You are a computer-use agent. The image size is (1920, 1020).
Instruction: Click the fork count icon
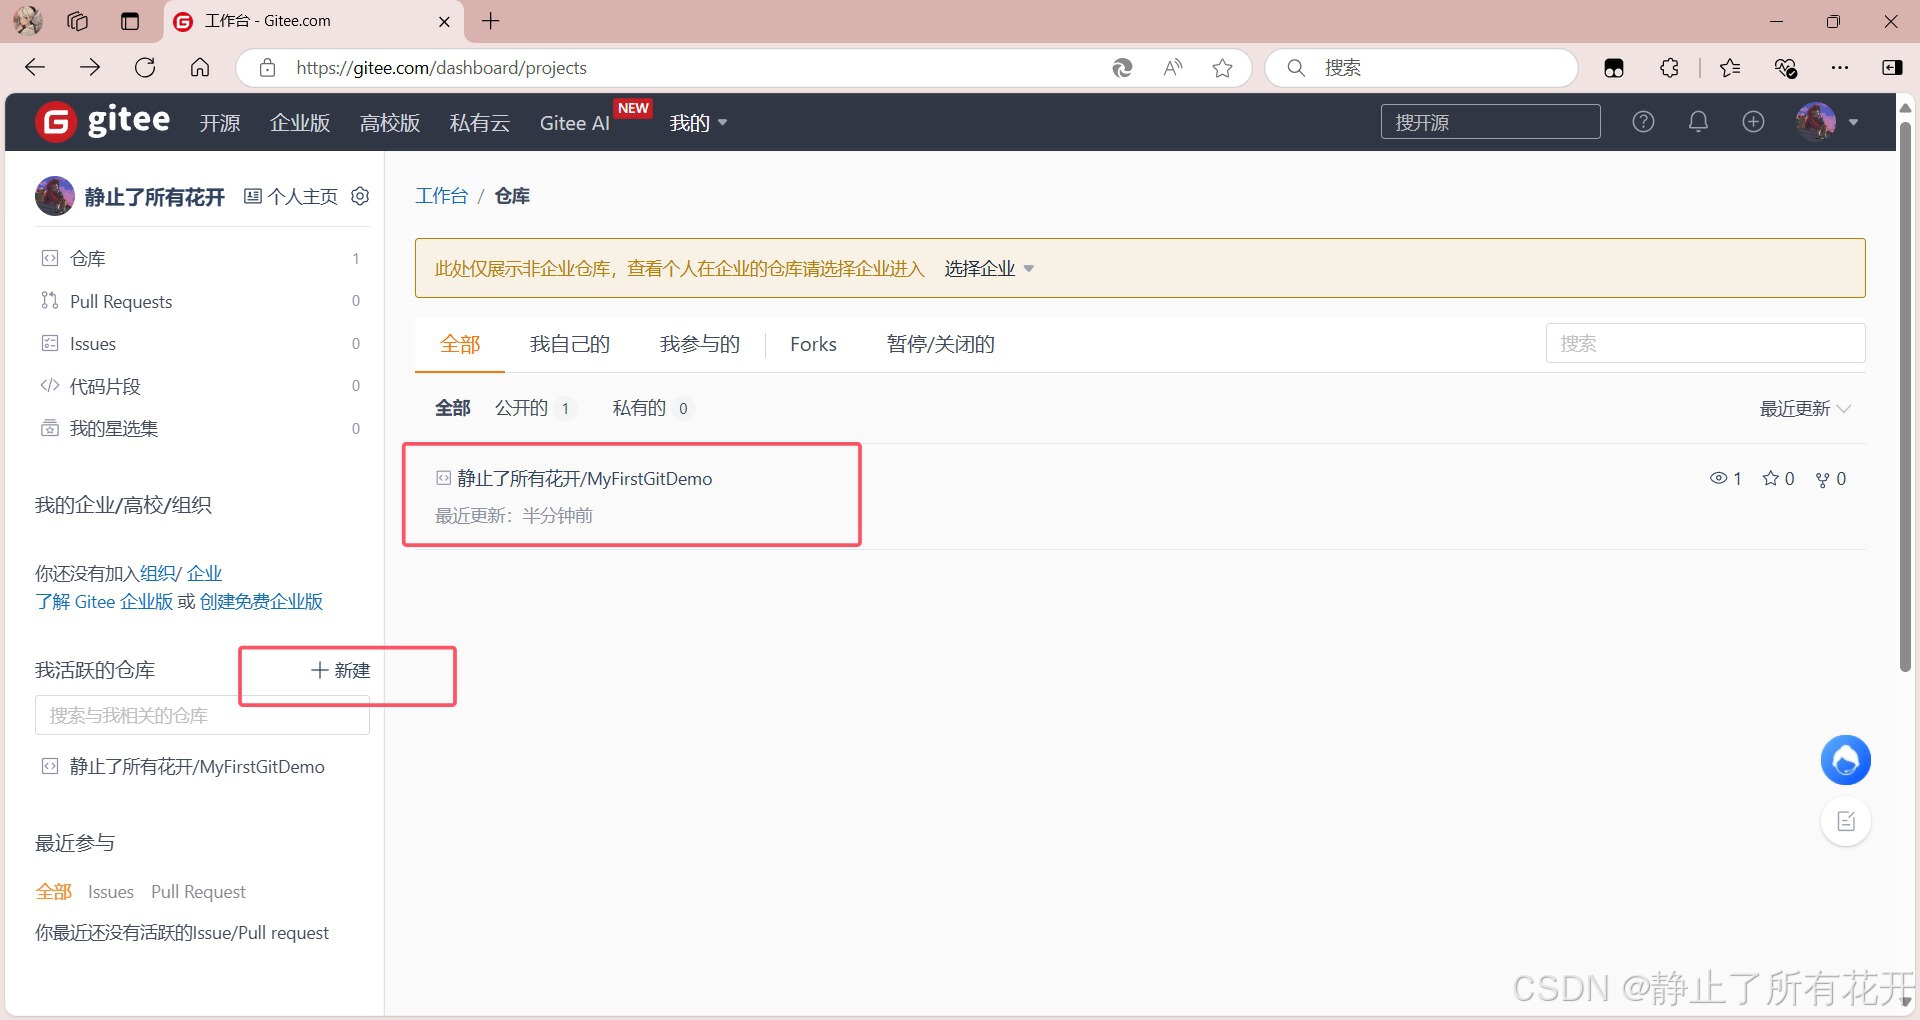1822,479
